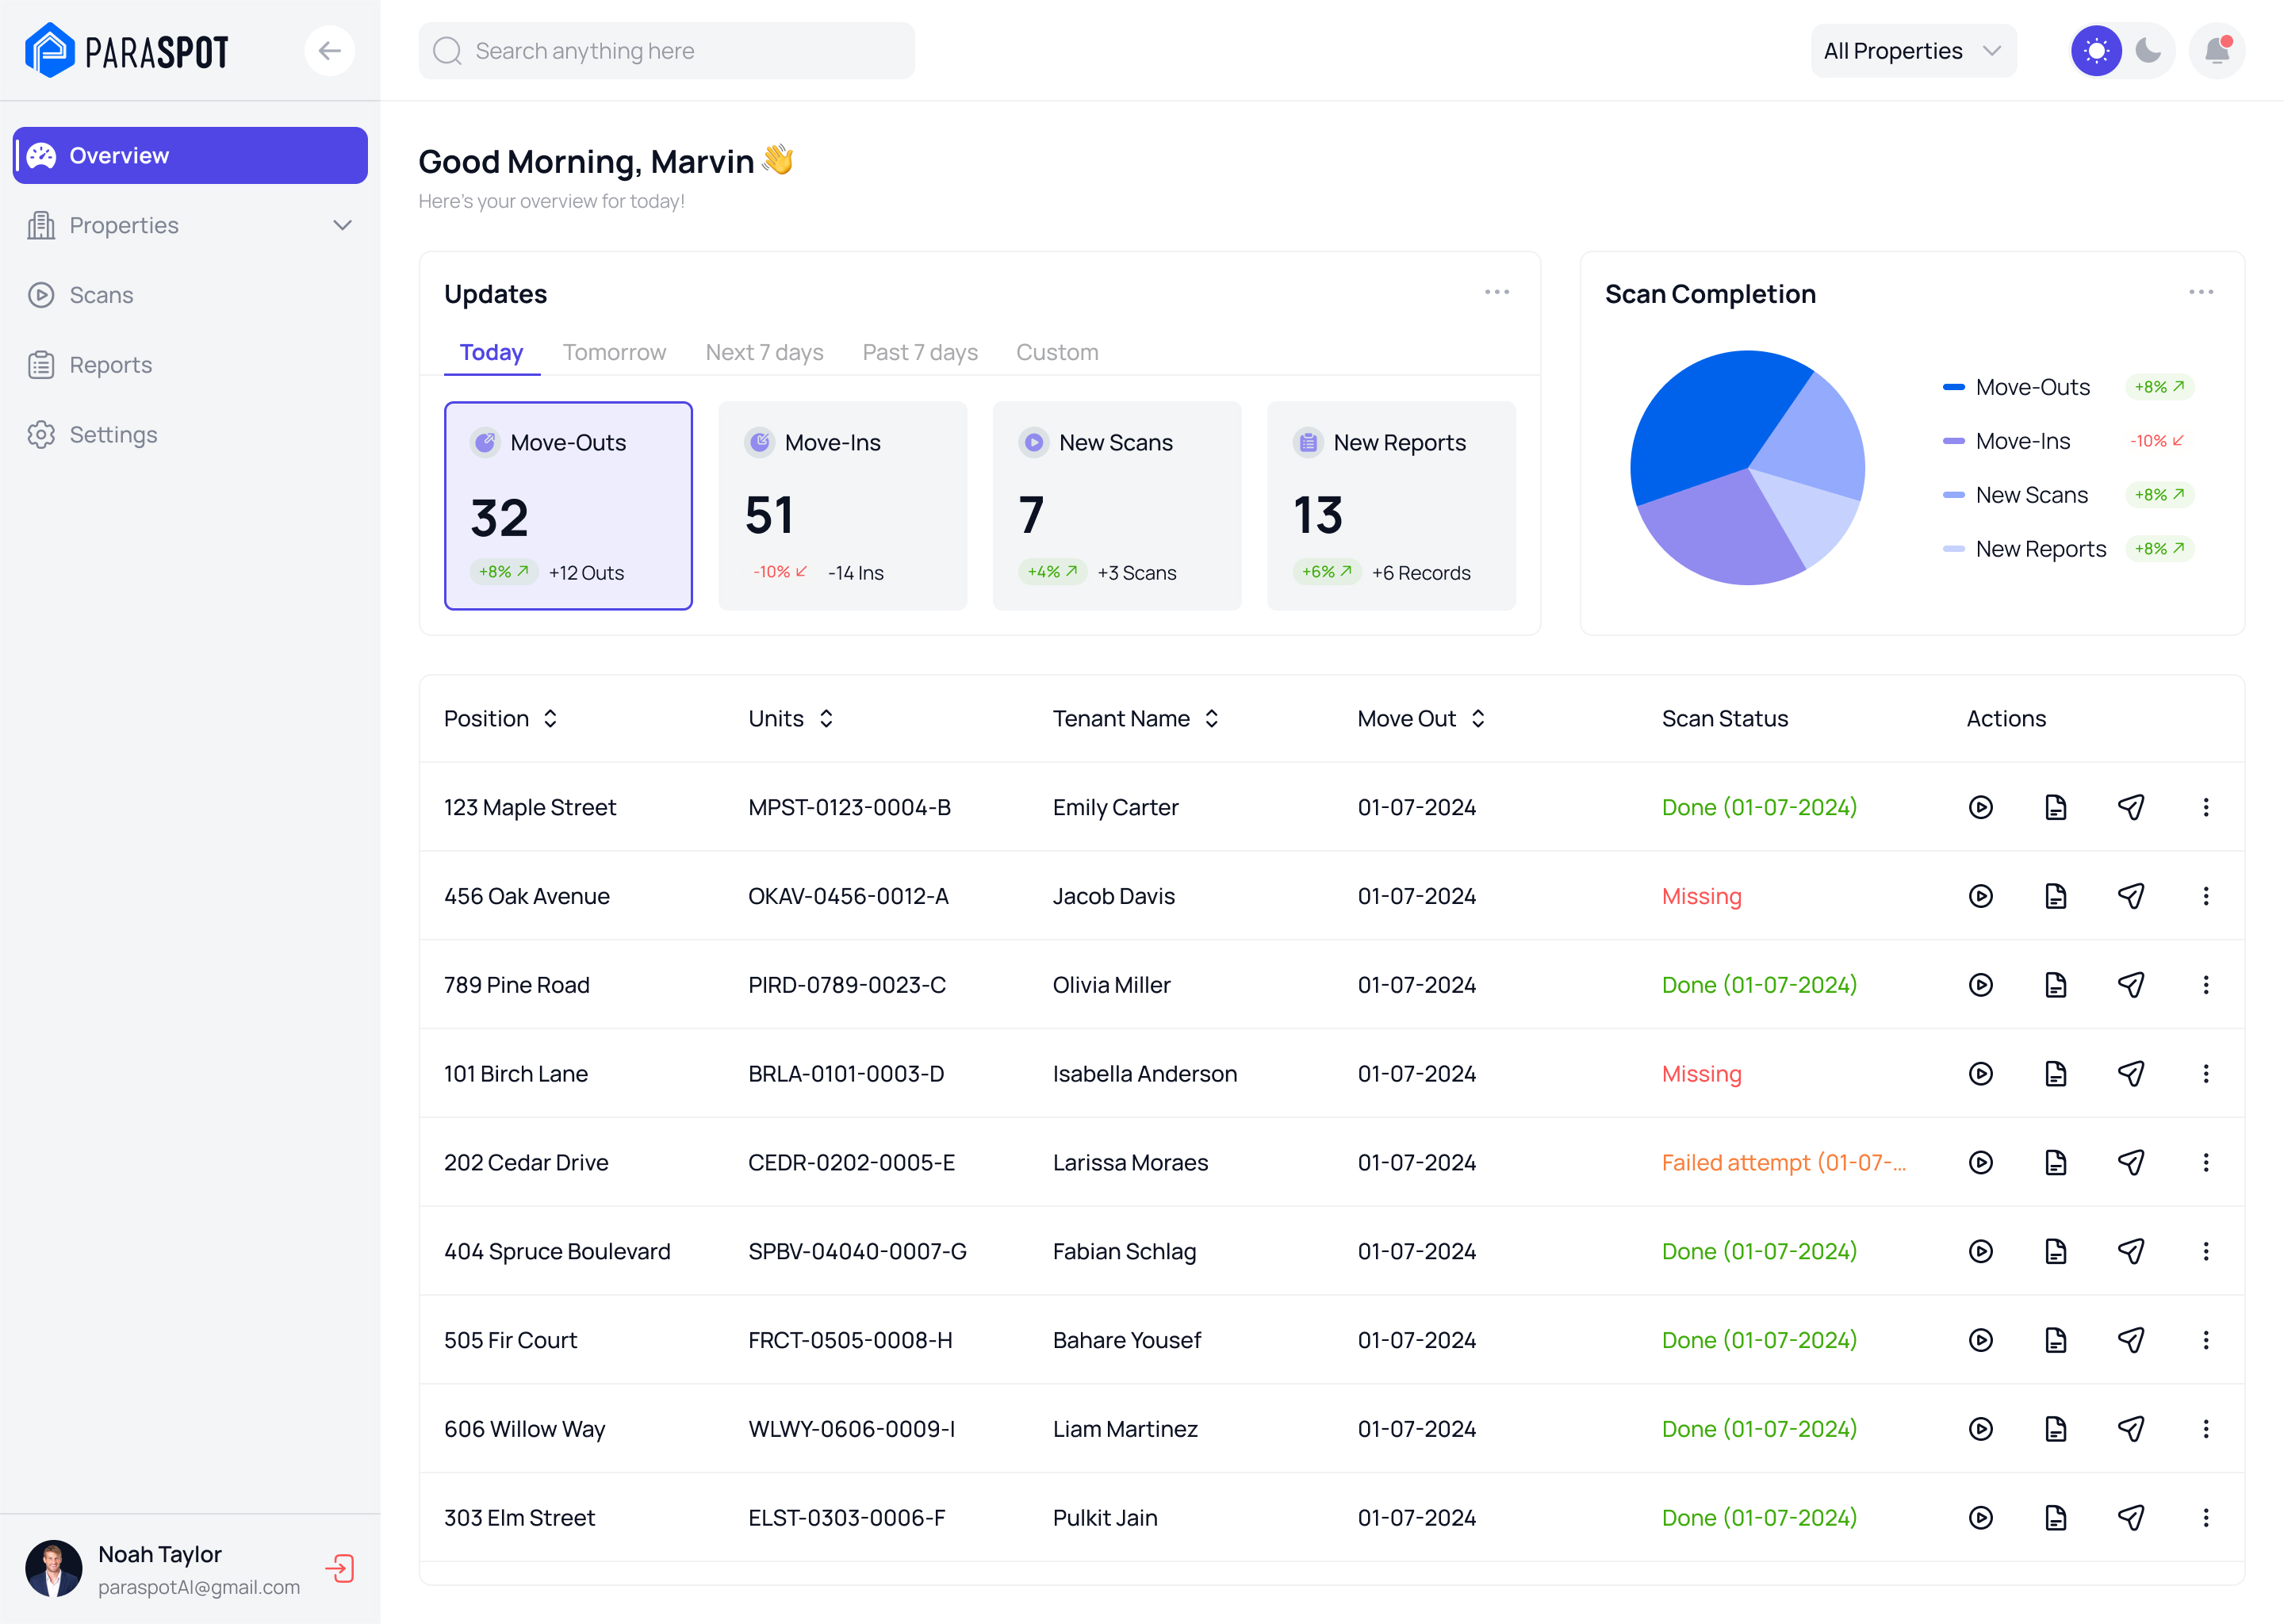
Task: Open the row actions menu for Larissa Moraes
Action: [x=2206, y=1162]
